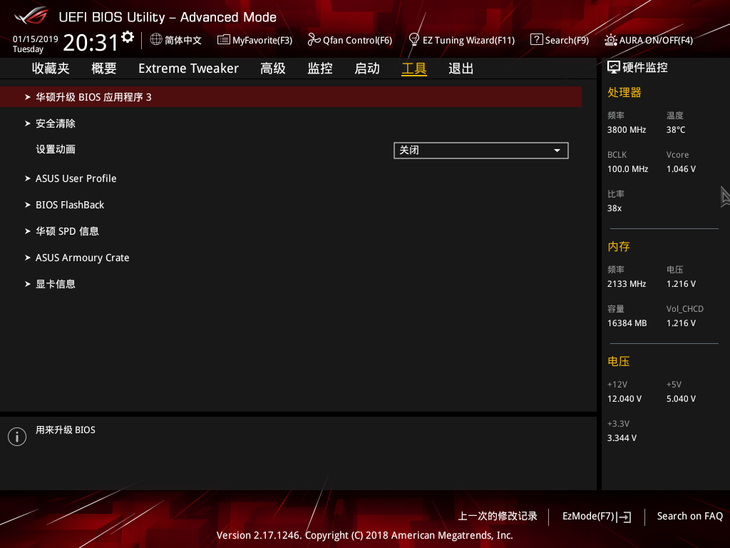Switch to the 启动 tab
This screenshot has width=730, height=548.
[367, 68]
